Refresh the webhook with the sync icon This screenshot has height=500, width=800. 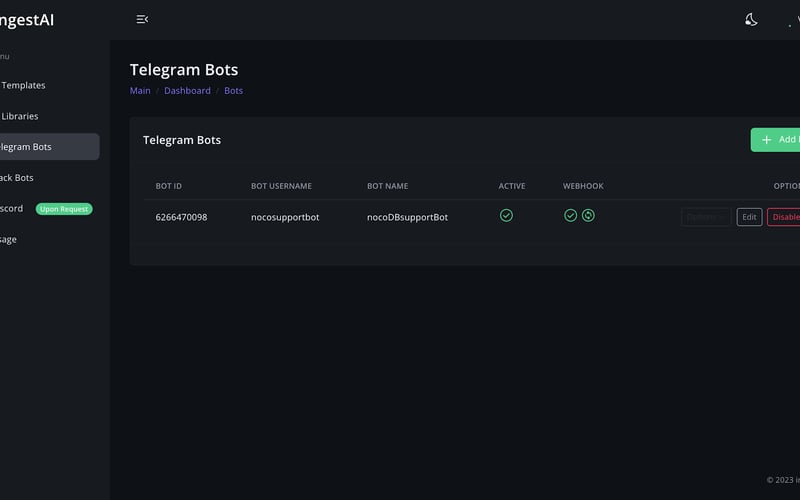(588, 215)
